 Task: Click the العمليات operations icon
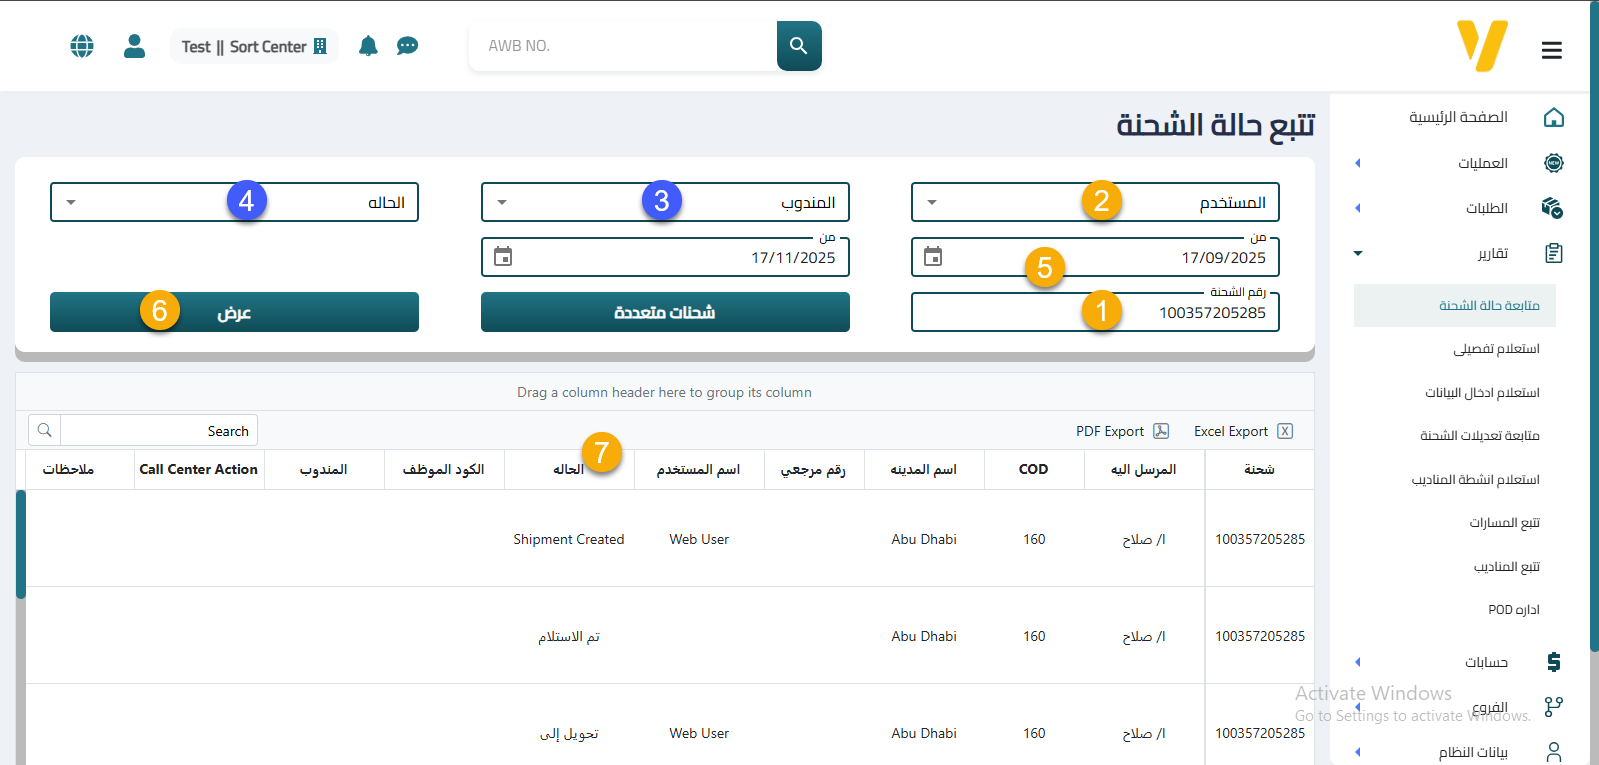tap(1554, 163)
